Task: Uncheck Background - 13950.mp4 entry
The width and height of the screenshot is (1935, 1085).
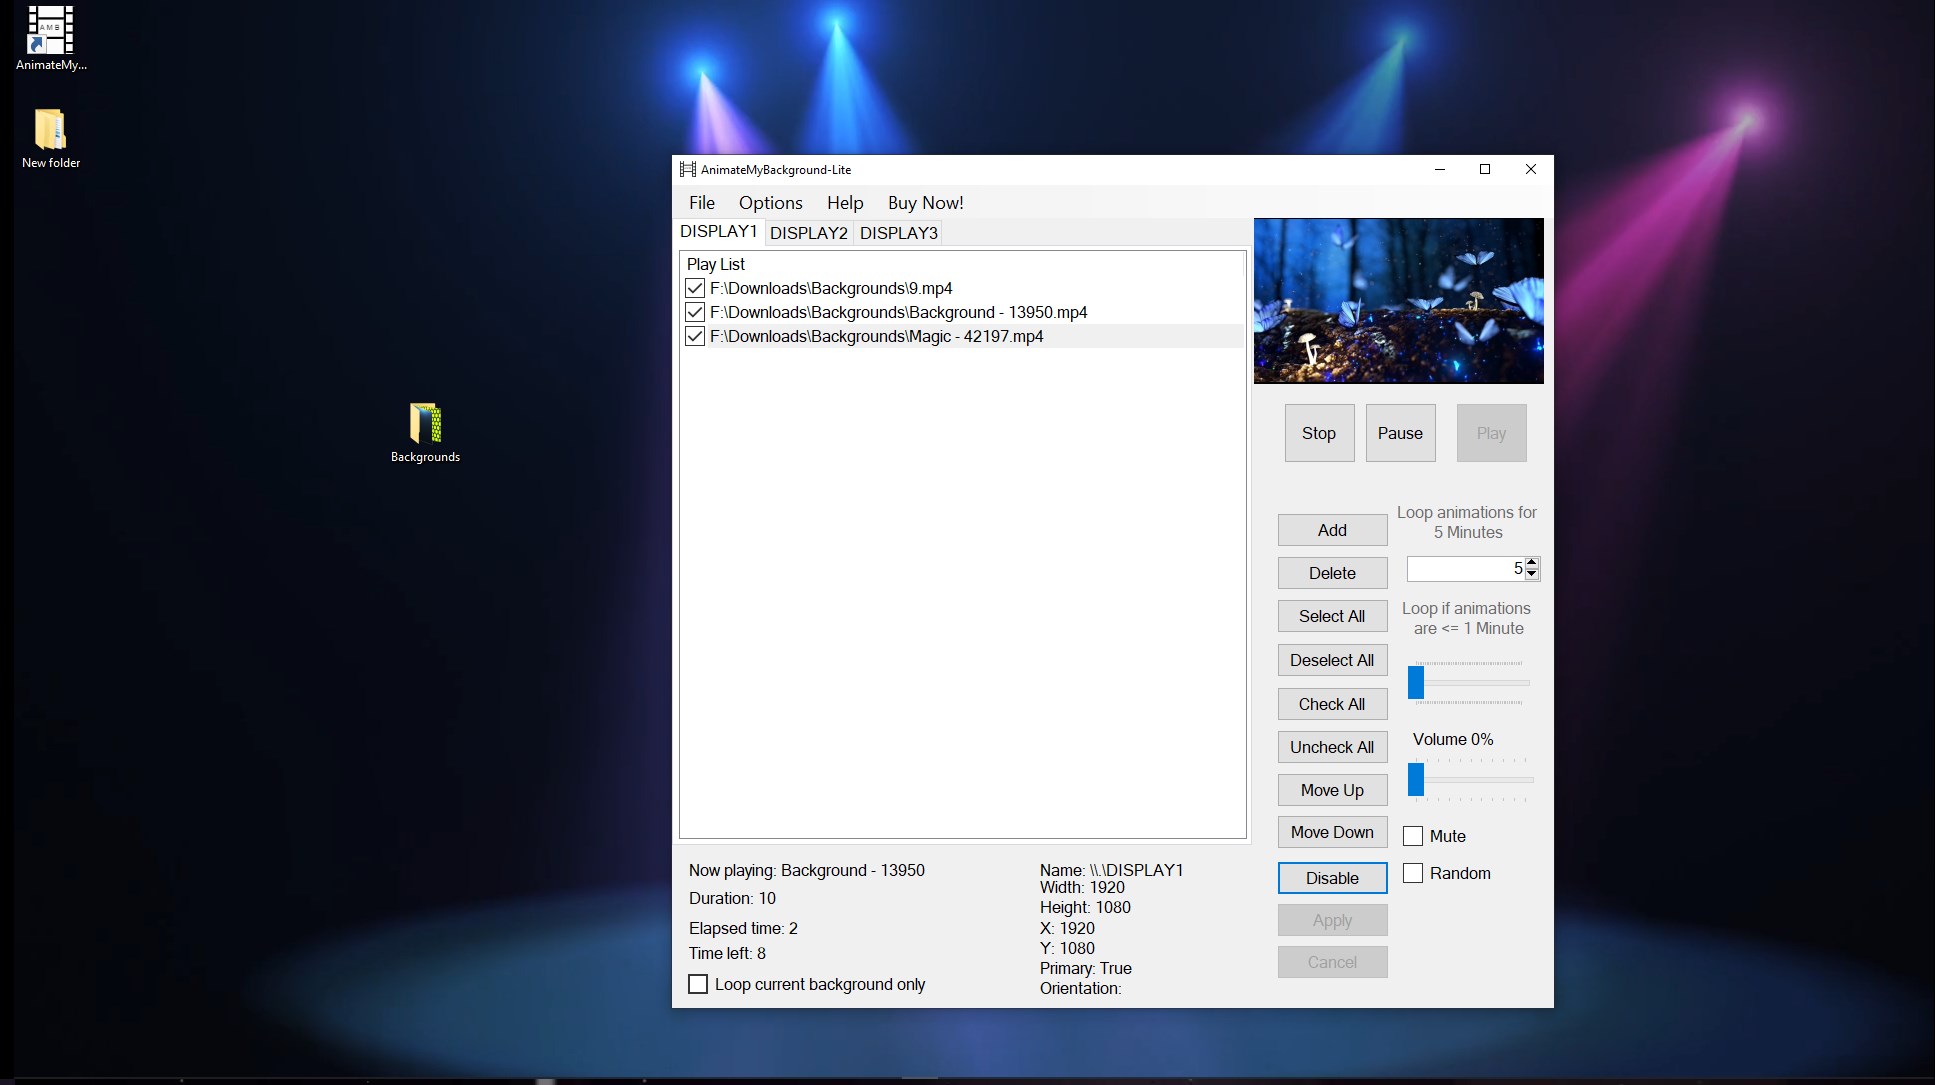Action: coord(695,312)
